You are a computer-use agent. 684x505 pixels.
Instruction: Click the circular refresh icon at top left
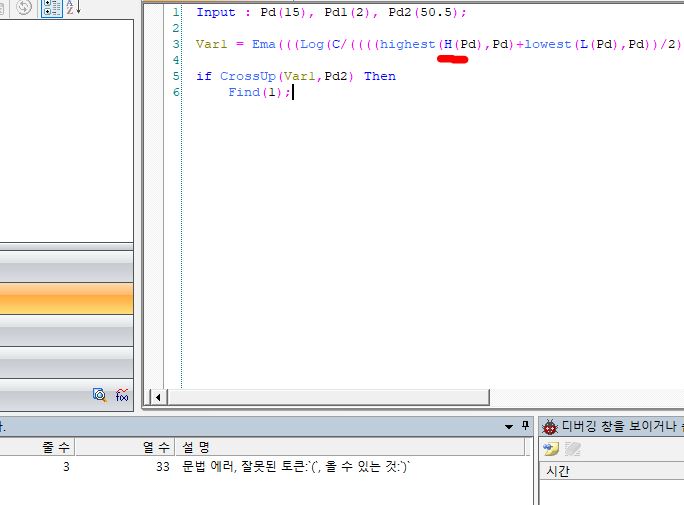click(x=23, y=8)
